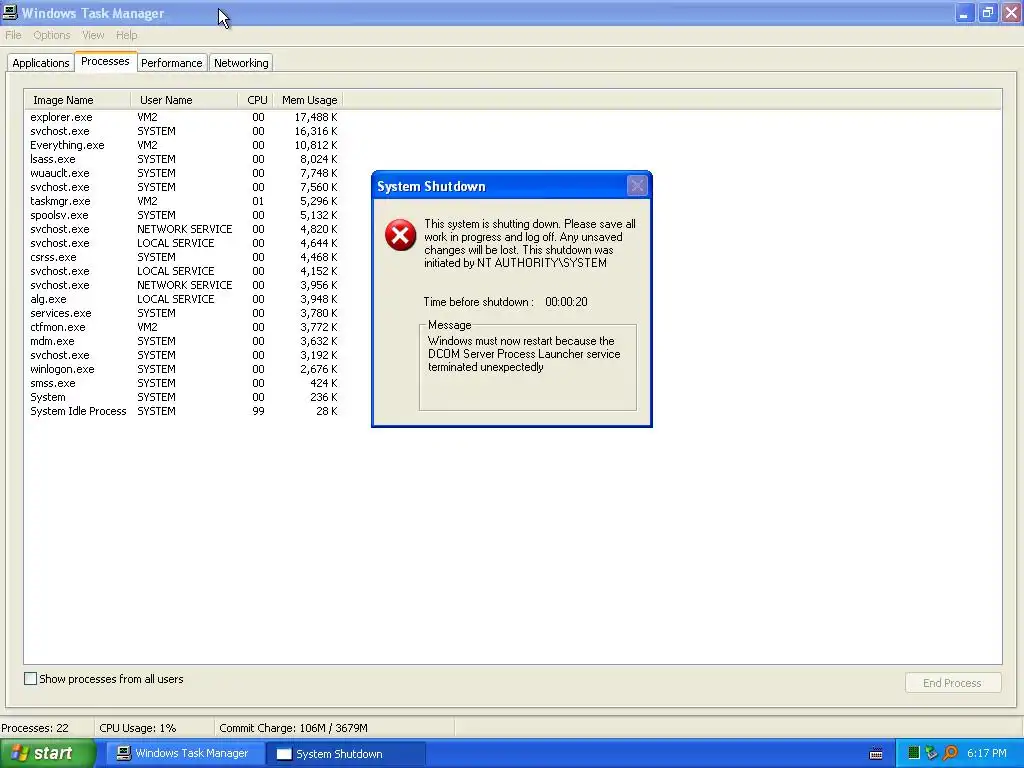Screen dimensions: 1024x768
Task: Restore down the Task Manager window
Action: coord(987,12)
